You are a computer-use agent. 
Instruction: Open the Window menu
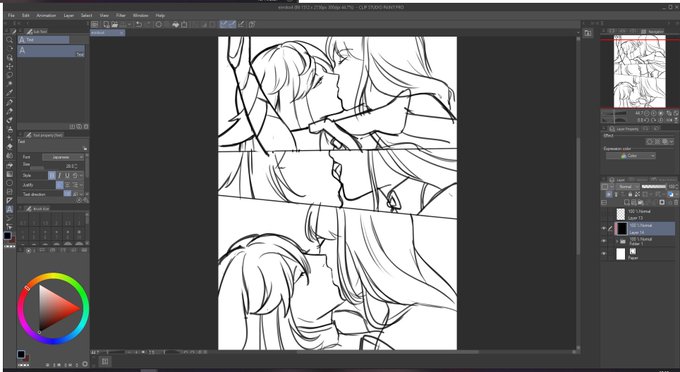pos(141,15)
